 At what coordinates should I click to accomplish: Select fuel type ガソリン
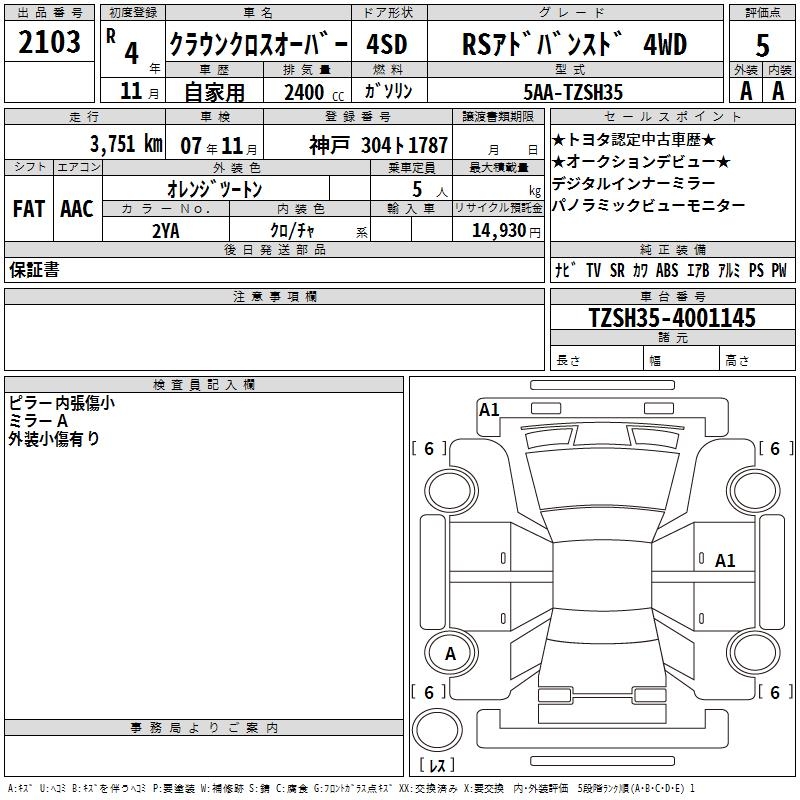click(x=388, y=91)
